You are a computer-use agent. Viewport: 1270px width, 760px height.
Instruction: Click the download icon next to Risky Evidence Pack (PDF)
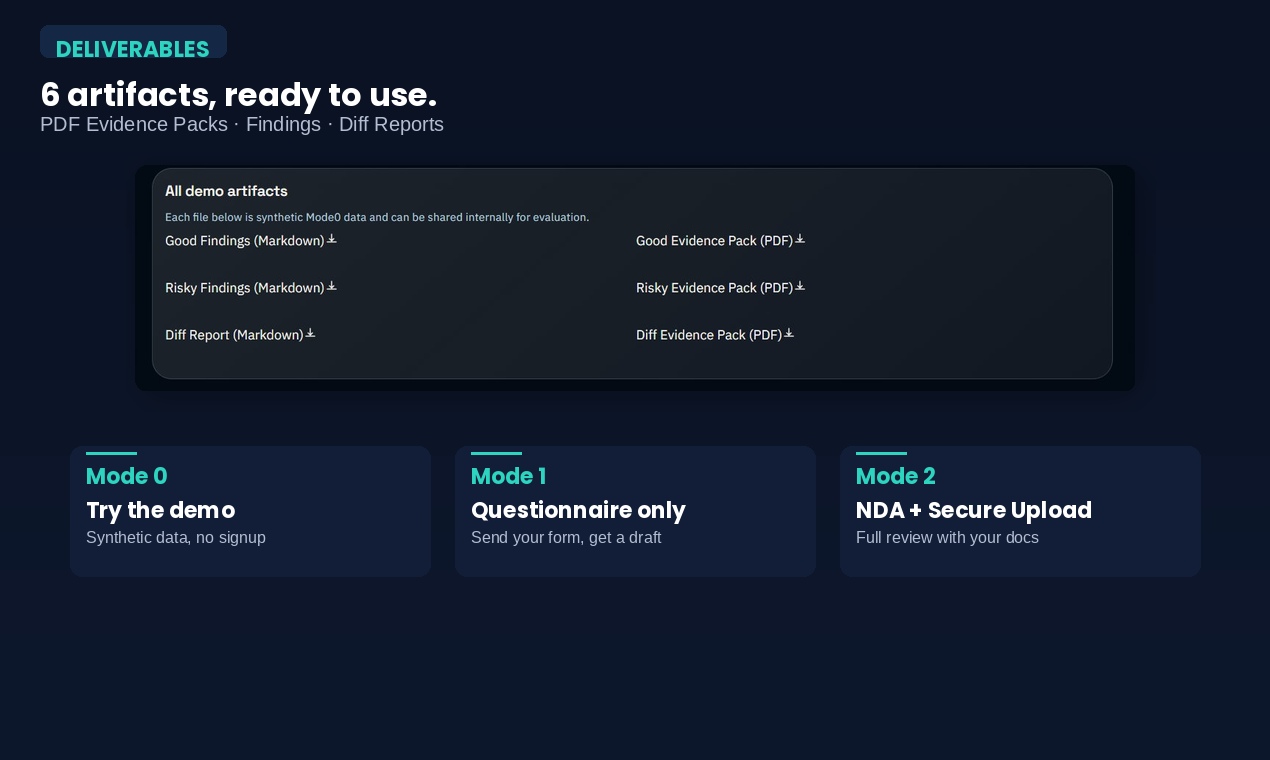800,286
